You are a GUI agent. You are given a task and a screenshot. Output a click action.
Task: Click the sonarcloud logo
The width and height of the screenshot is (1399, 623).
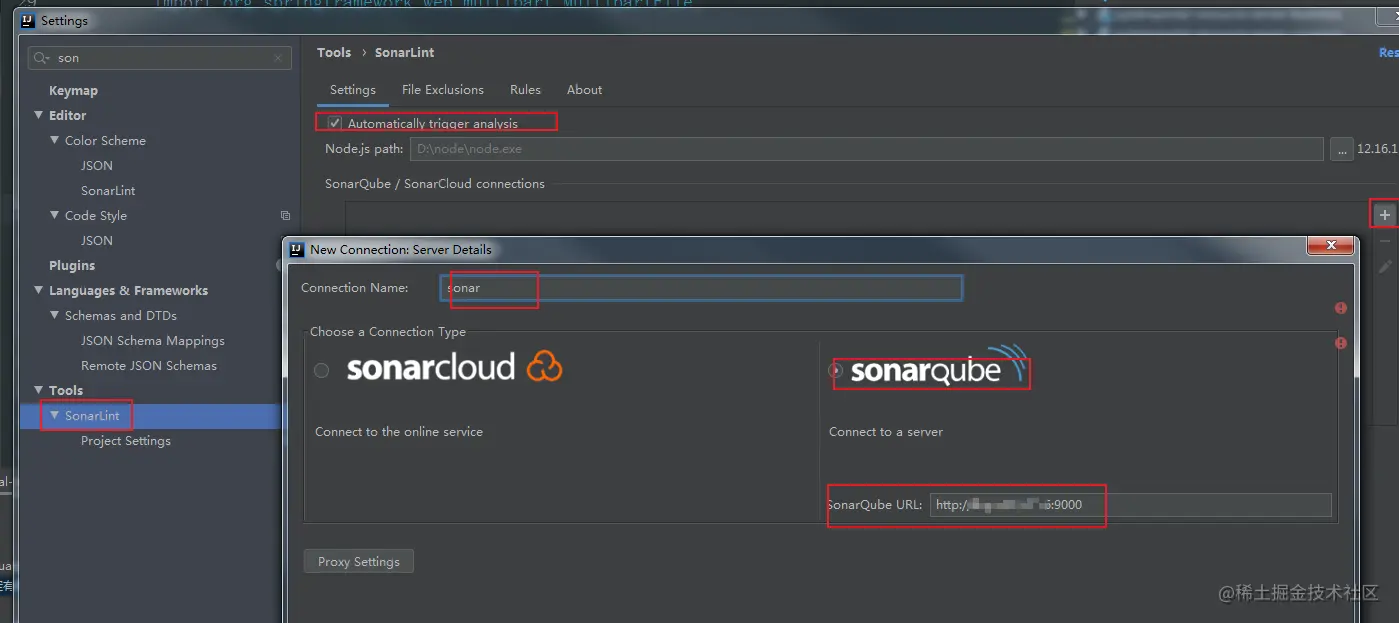coord(430,368)
